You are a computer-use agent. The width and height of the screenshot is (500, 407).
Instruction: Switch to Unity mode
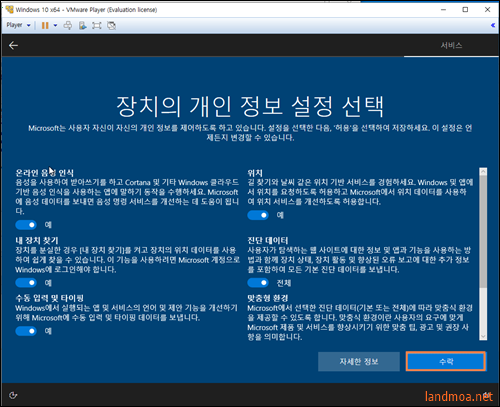tap(111, 25)
